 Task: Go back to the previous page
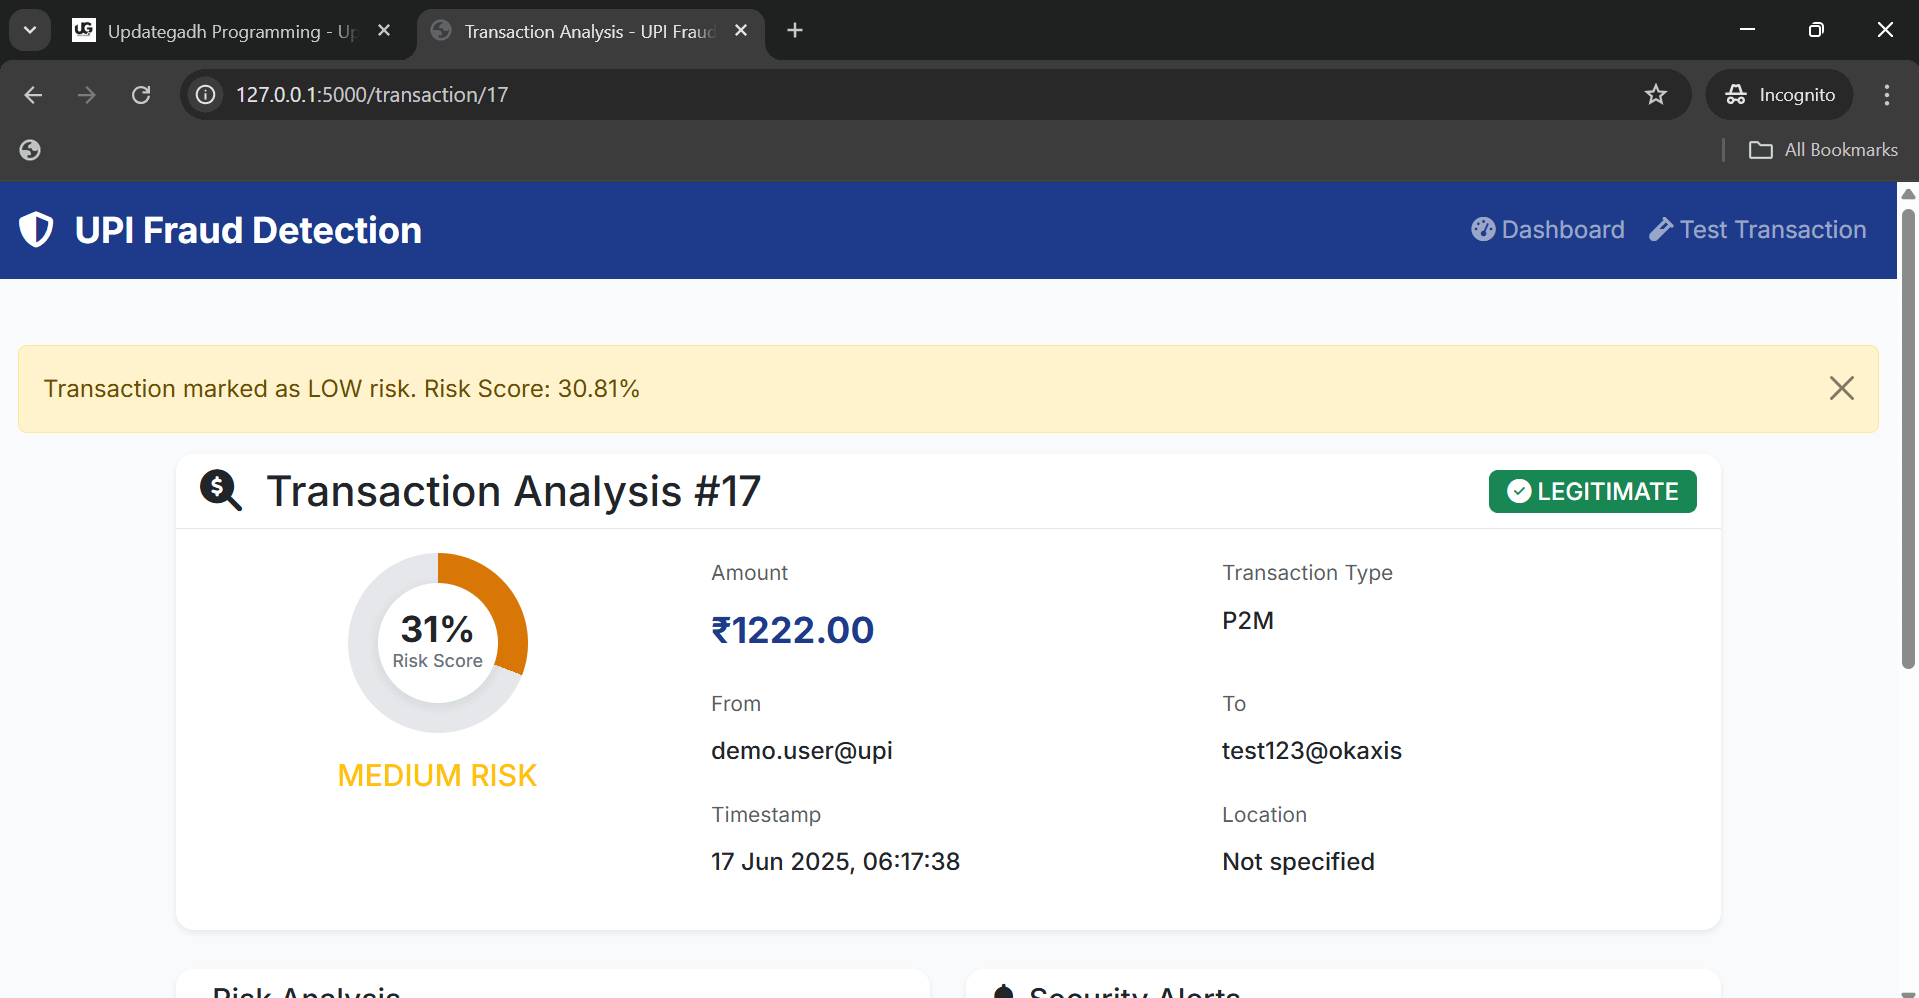[x=33, y=95]
